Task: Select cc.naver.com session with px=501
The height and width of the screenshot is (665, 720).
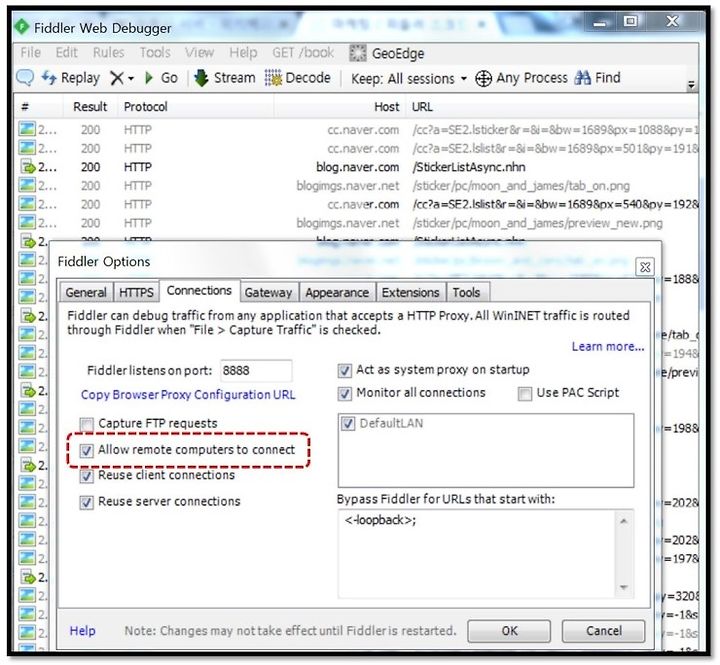Action: [358, 149]
